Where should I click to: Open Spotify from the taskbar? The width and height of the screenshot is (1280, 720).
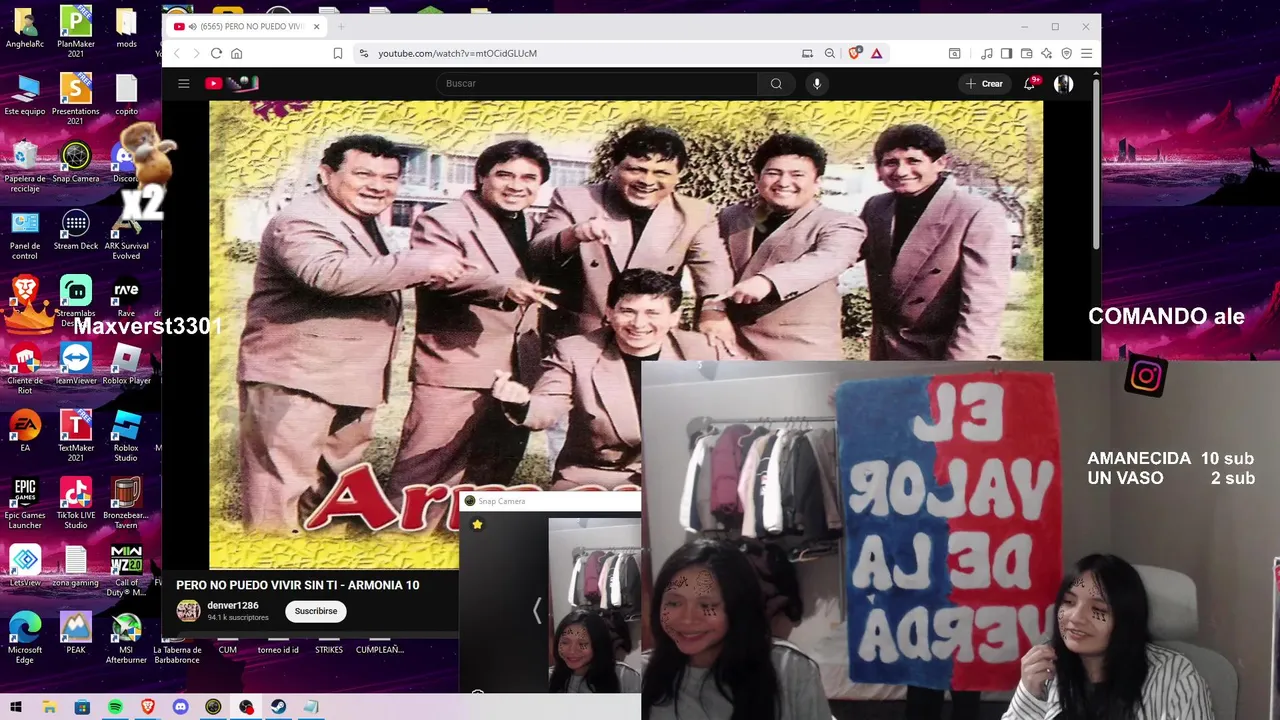115,707
